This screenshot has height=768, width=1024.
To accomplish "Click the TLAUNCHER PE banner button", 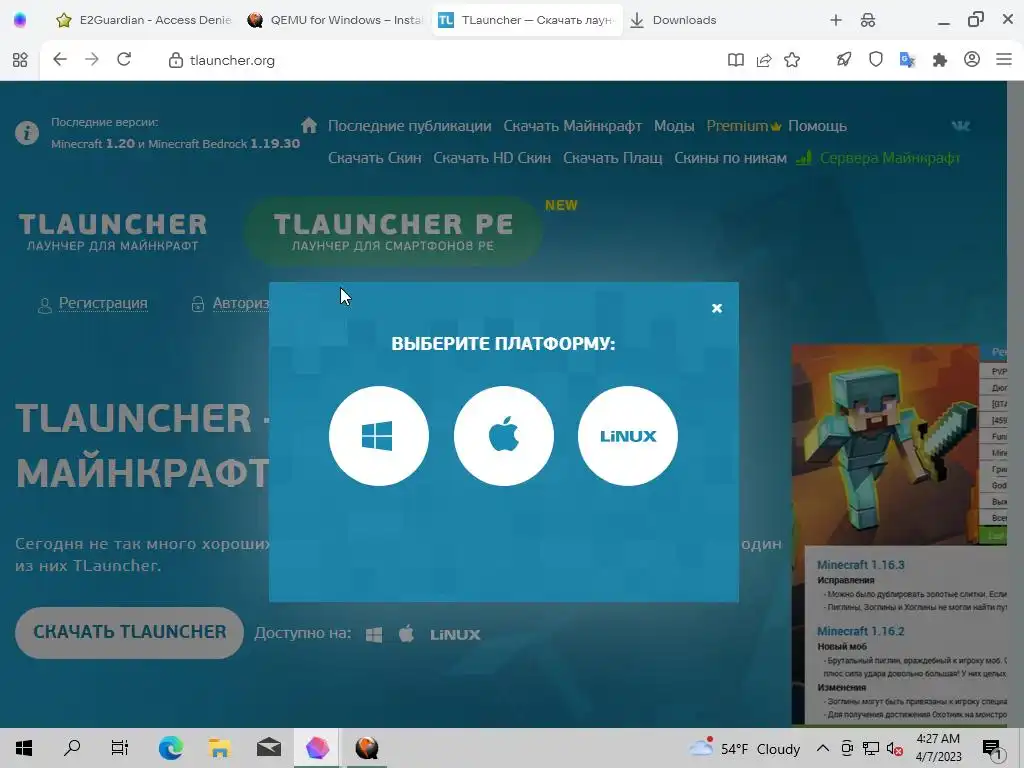I will 393,231.
